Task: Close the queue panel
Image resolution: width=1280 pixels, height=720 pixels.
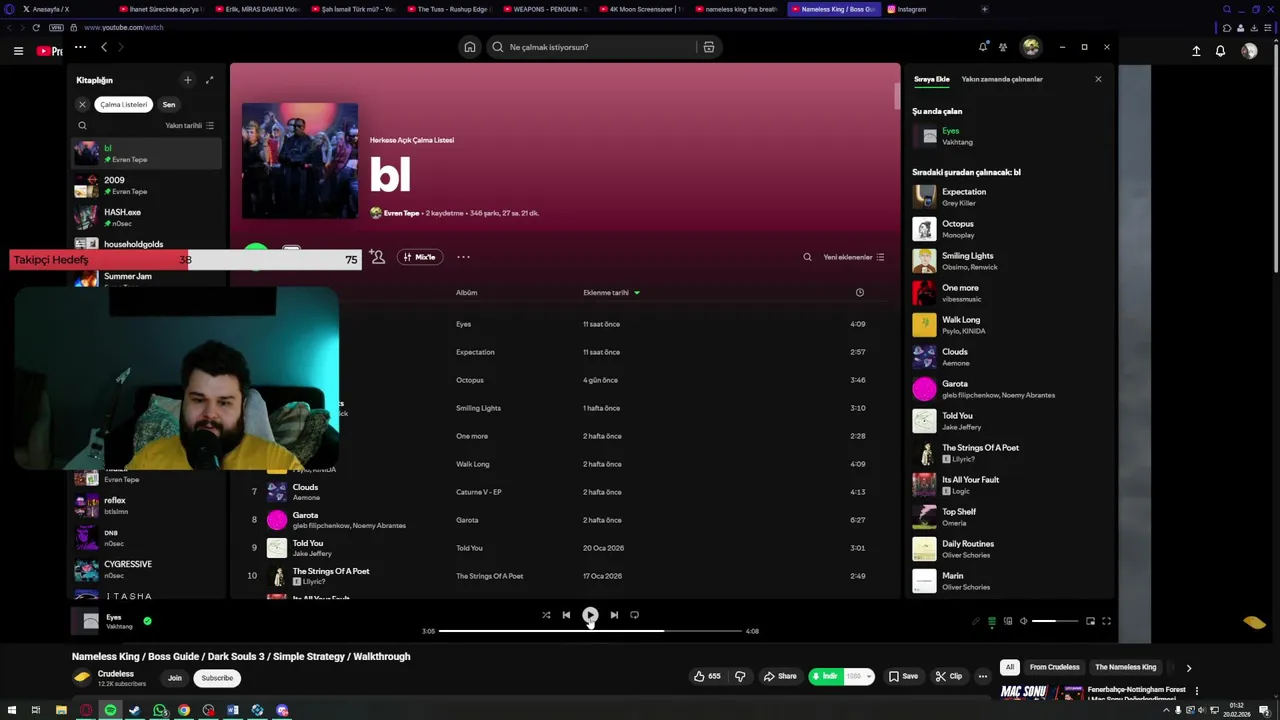Action: pos(1098,79)
